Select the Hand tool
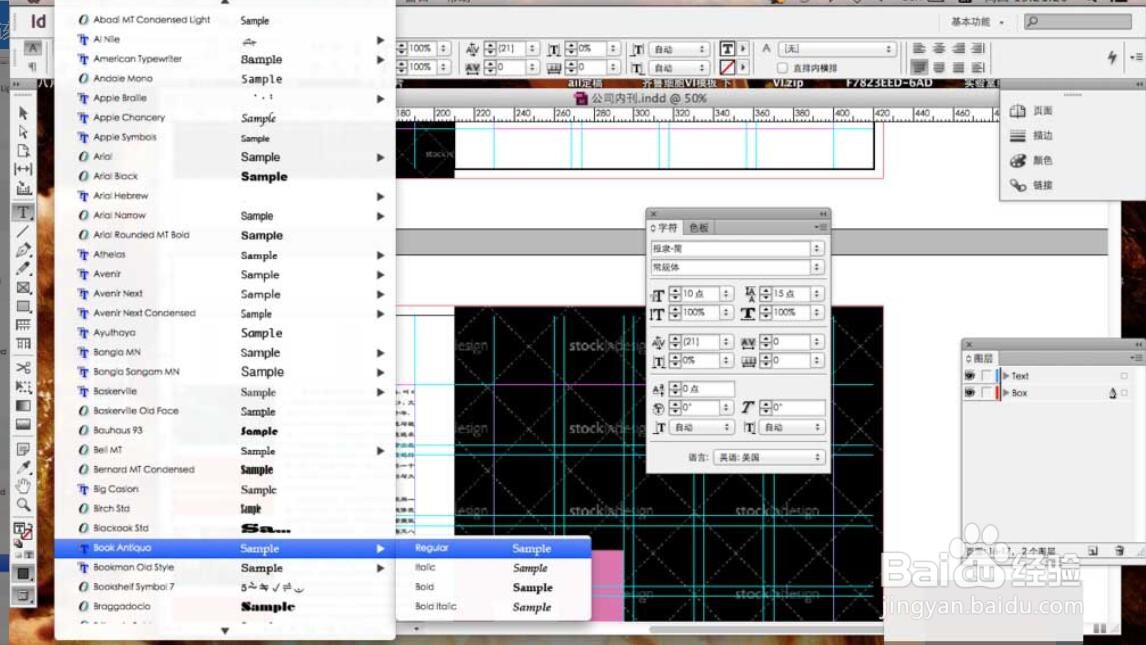 click(23, 486)
